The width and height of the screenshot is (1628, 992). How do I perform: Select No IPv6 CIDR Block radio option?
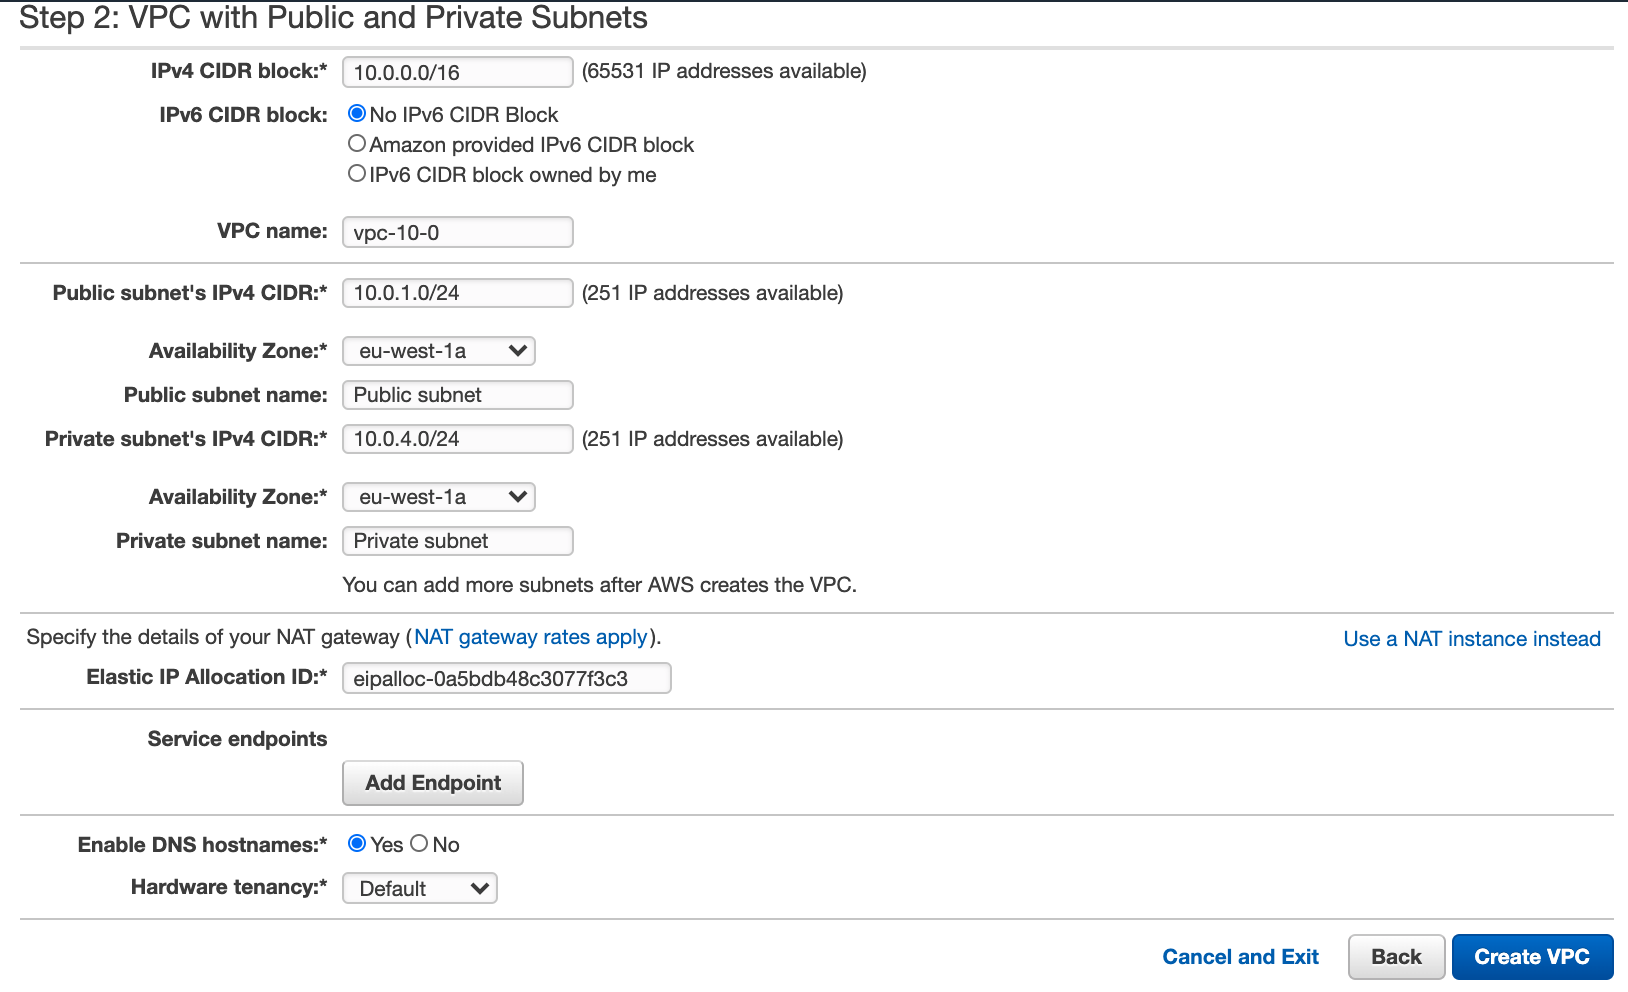357,114
